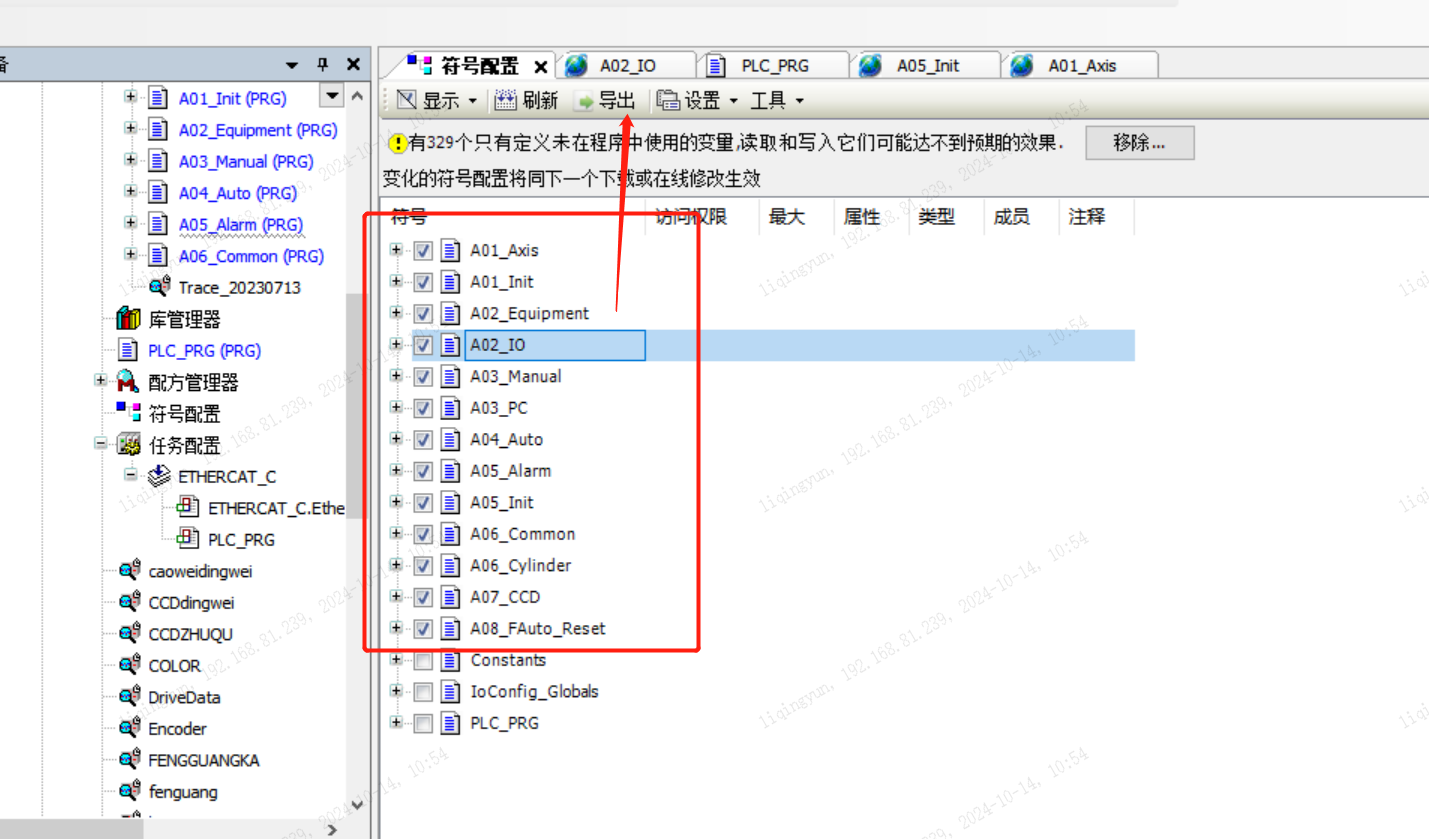The width and height of the screenshot is (1429, 839).
Task: Select the ETHERCAT_C task icon
Action: click(x=159, y=476)
